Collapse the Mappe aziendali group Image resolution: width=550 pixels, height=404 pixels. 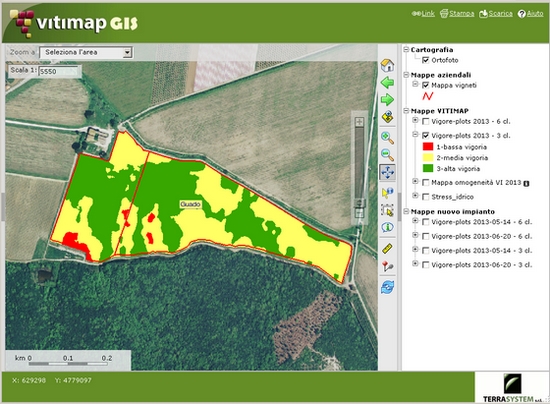(406, 75)
